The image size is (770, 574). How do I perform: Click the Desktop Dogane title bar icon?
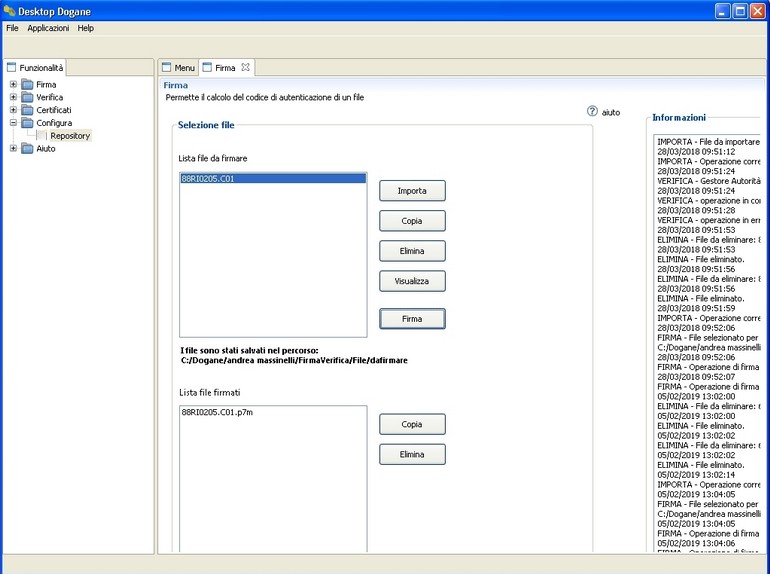[9, 10]
